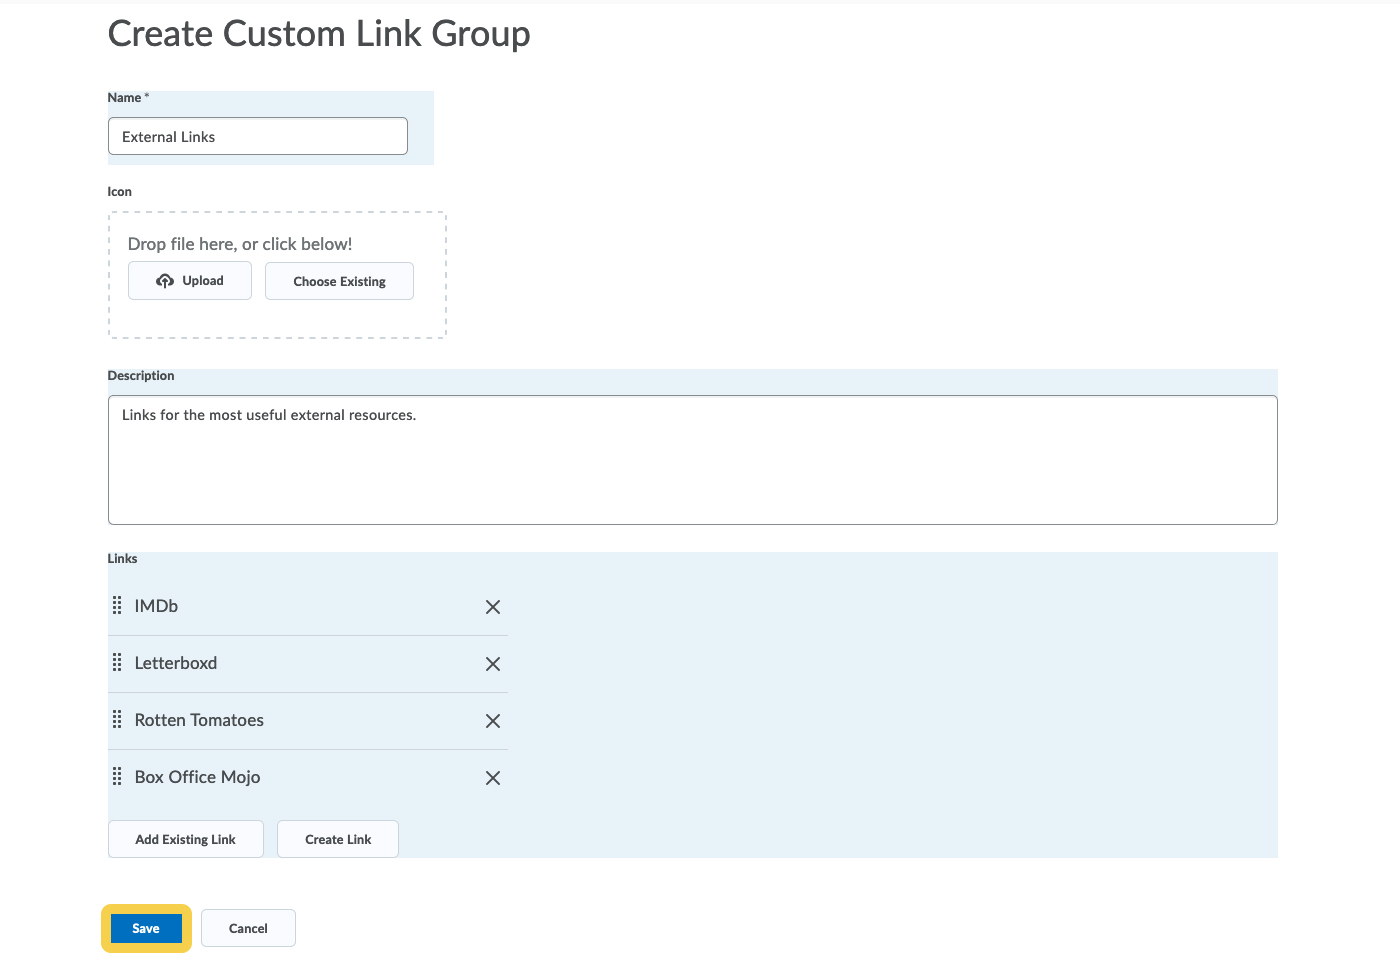Select the IMDb link entry

(x=157, y=606)
